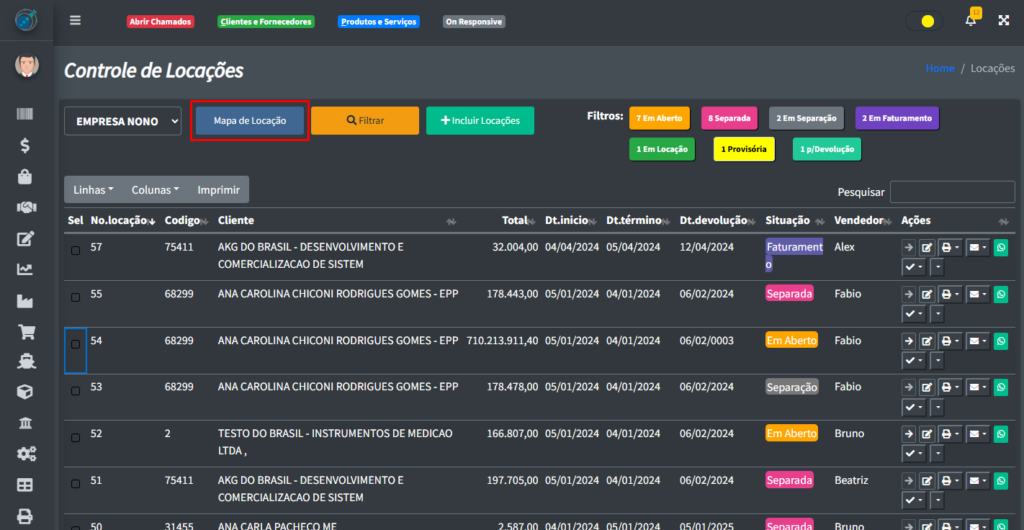Viewport: 1024px width, 530px height.
Task: Expand the Colunas dropdown
Action: (x=155, y=189)
